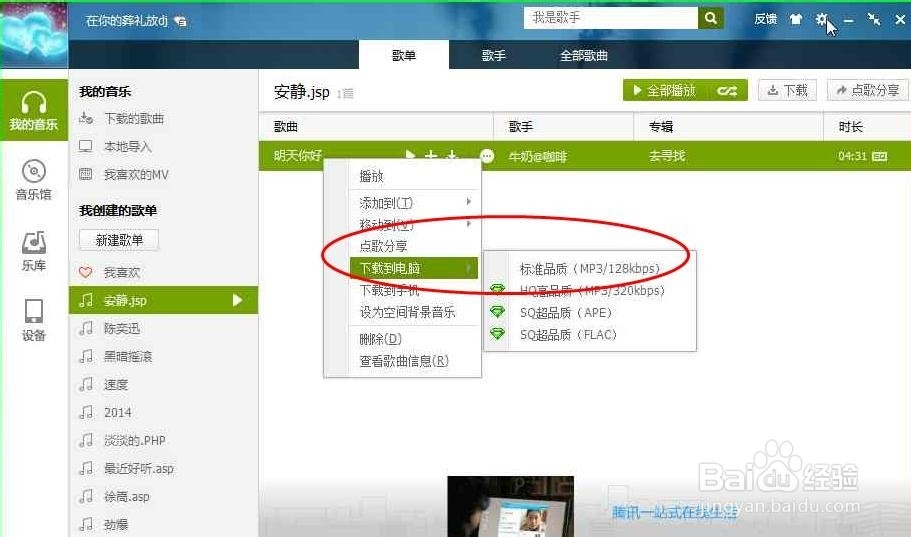Click the now-playing title 在你的葬礼放dj
The width and height of the screenshot is (911, 537).
point(127,21)
